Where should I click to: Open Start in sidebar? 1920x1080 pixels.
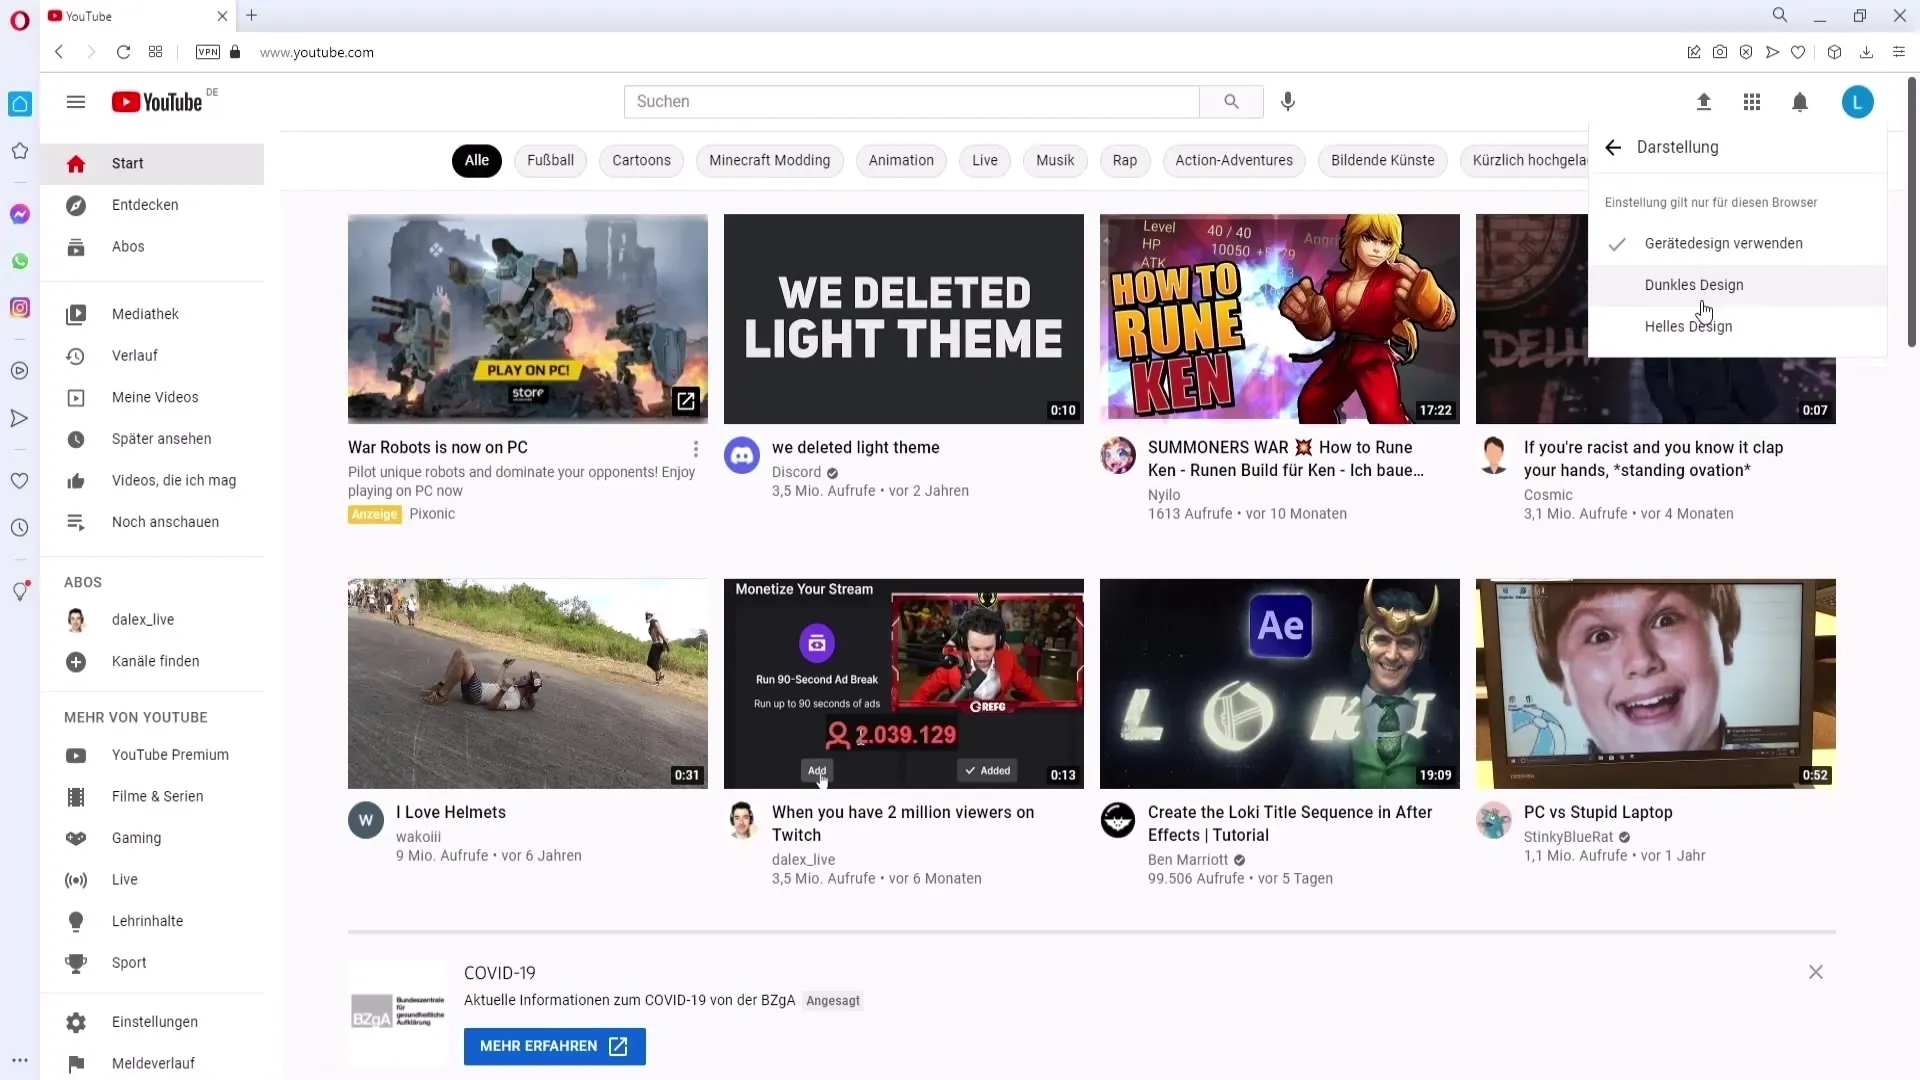(152, 164)
